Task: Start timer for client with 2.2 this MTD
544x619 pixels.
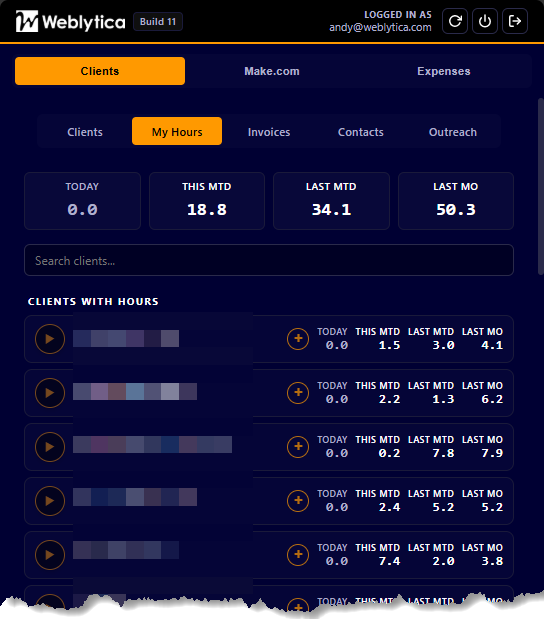Action: 50,393
